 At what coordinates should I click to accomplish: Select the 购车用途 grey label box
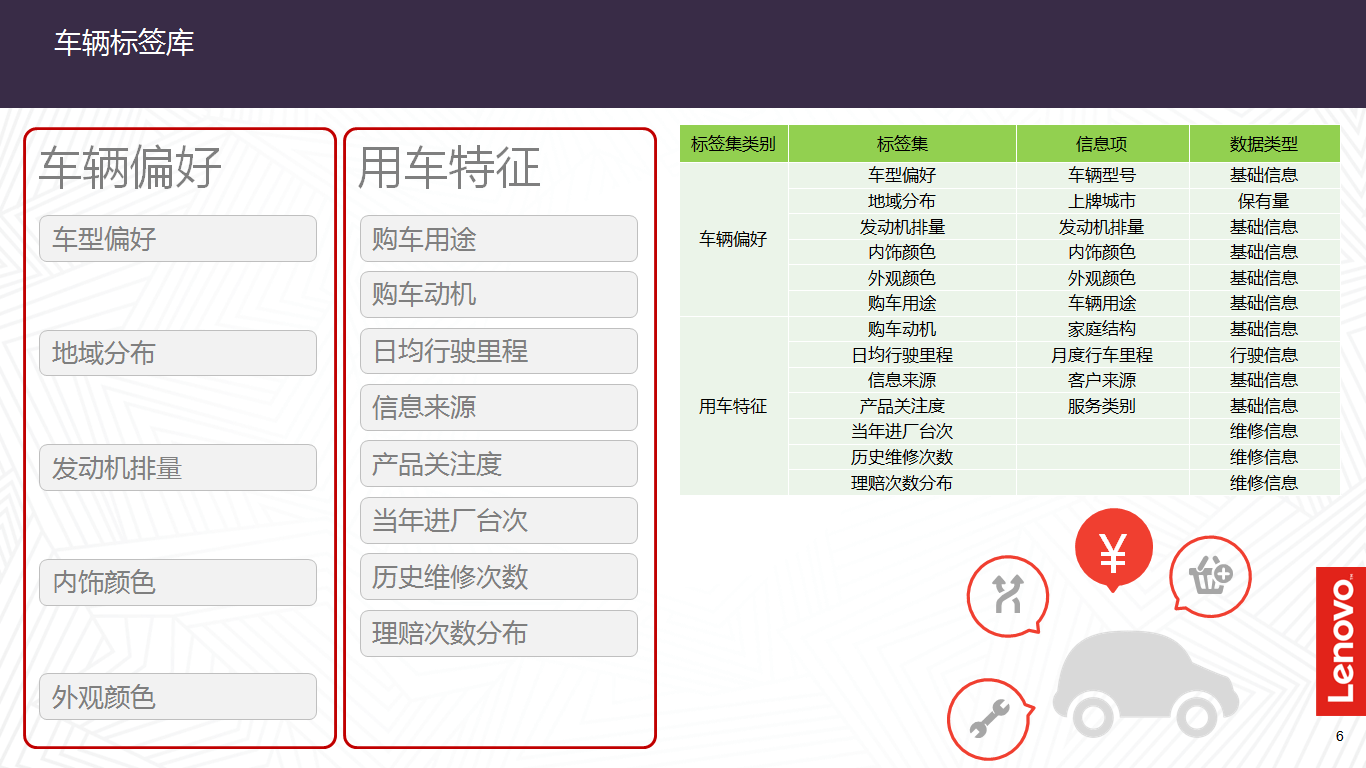[499, 239]
